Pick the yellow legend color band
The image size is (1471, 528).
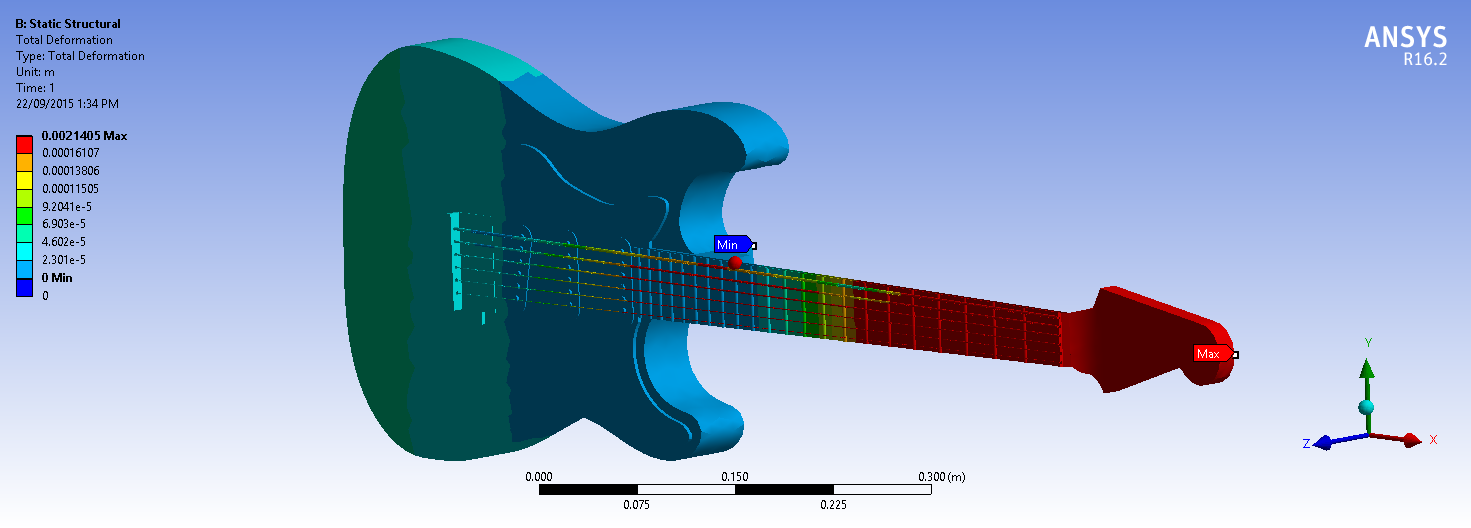(25, 180)
